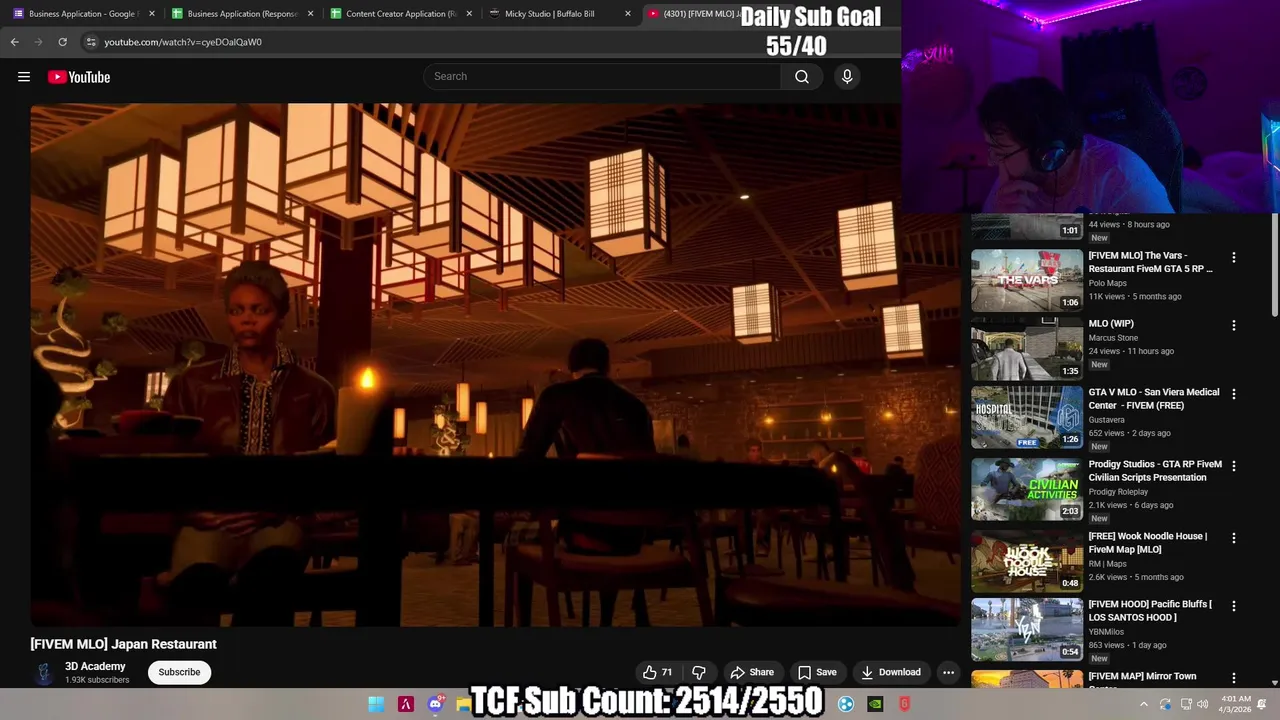Viewport: 1280px width, 720px height.
Task: Share the video
Action: (x=752, y=672)
